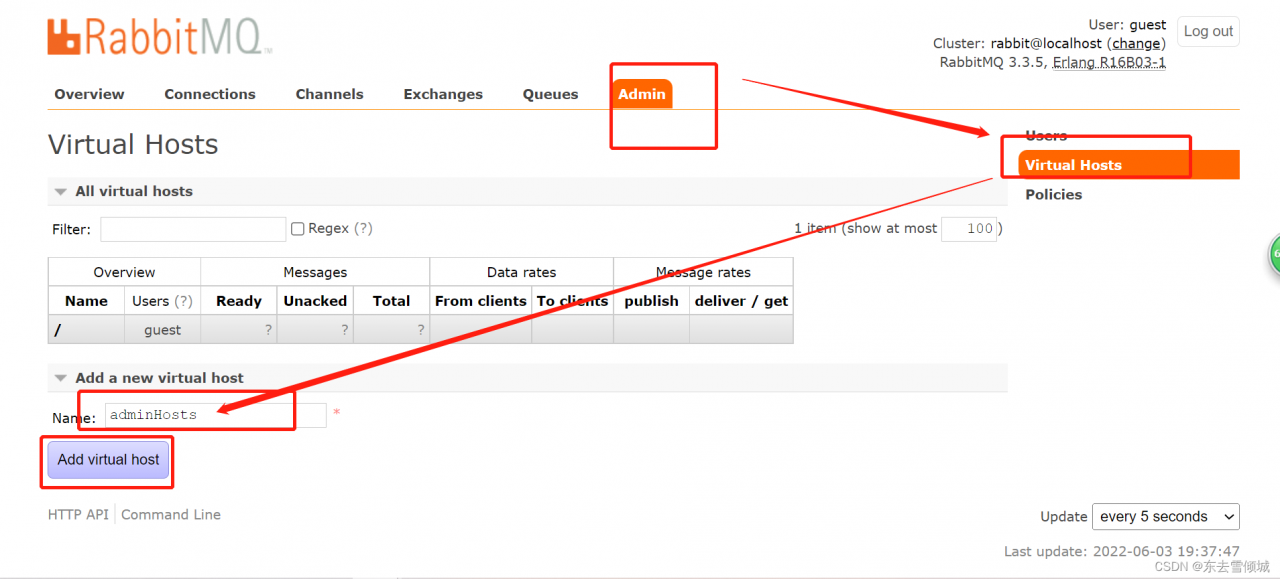The width and height of the screenshot is (1280, 579).
Task: Click the From clients column header
Action: pyautogui.click(x=481, y=301)
